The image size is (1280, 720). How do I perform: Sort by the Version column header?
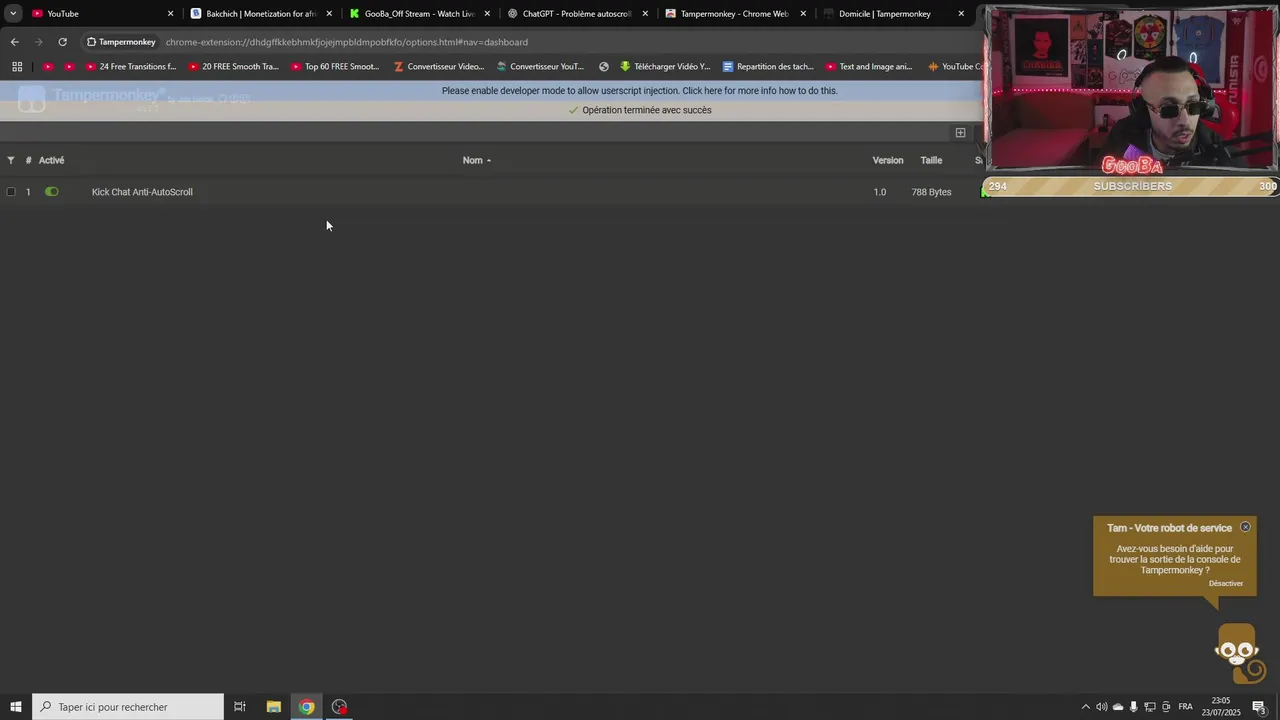click(x=888, y=160)
